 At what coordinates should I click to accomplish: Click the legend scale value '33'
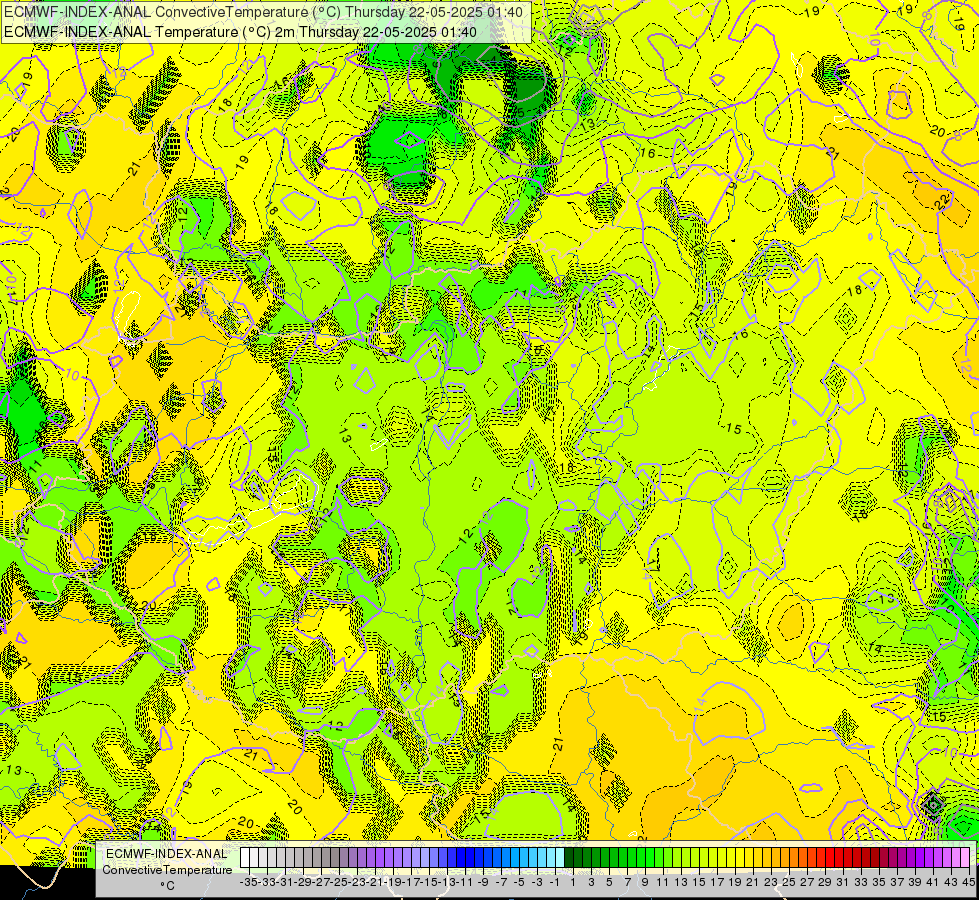[x=860, y=882]
